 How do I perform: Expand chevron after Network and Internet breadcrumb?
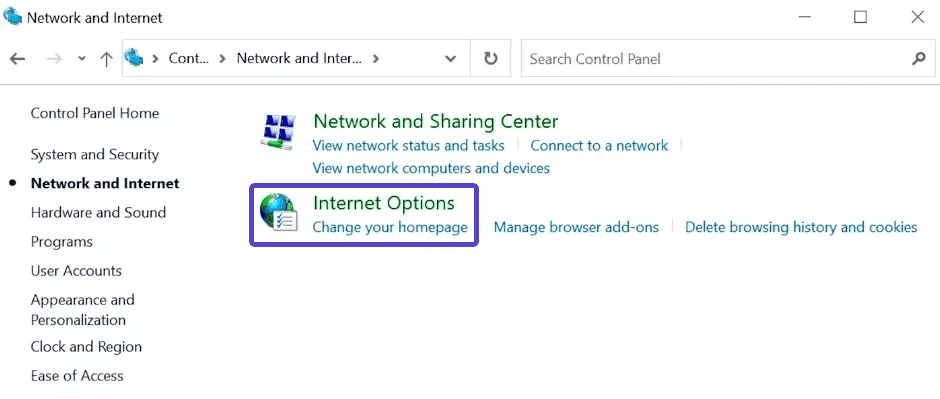pos(376,59)
